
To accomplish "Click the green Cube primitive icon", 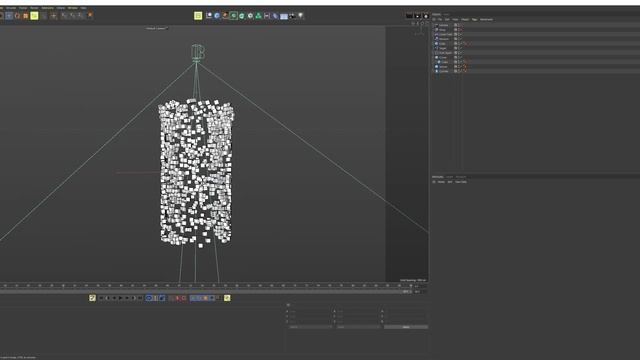I will [233, 16].
